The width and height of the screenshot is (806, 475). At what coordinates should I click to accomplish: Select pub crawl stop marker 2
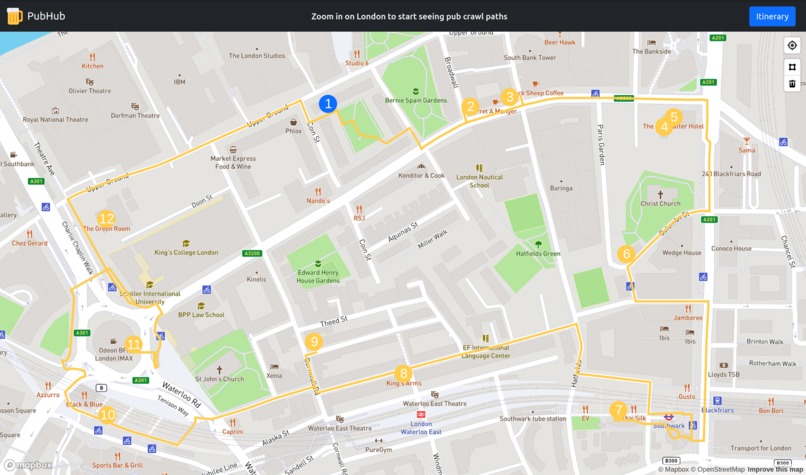(470, 107)
